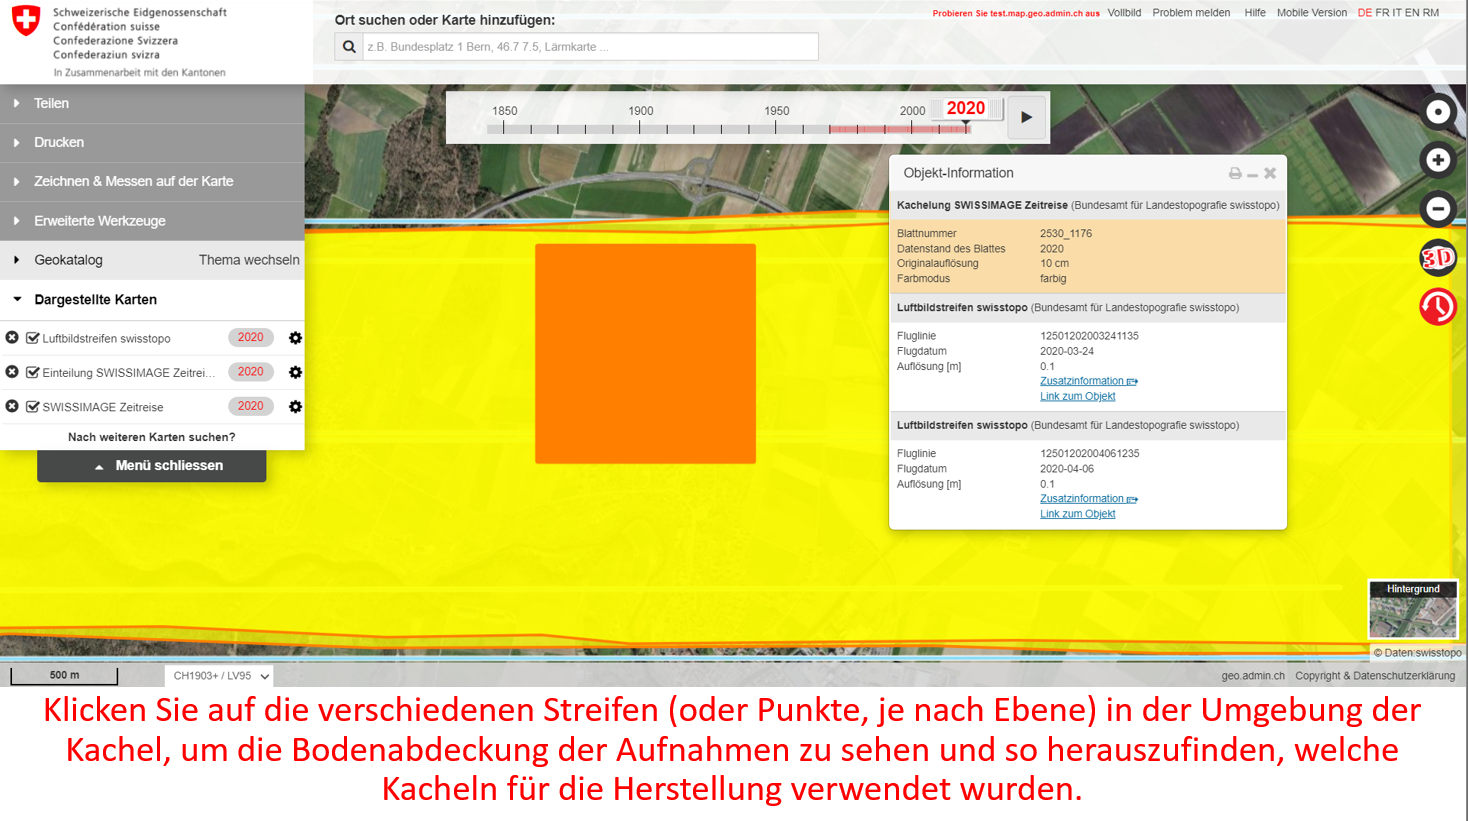The image size is (1468, 821).
Task: Expand the Drucken menu section
Action: pos(59,142)
